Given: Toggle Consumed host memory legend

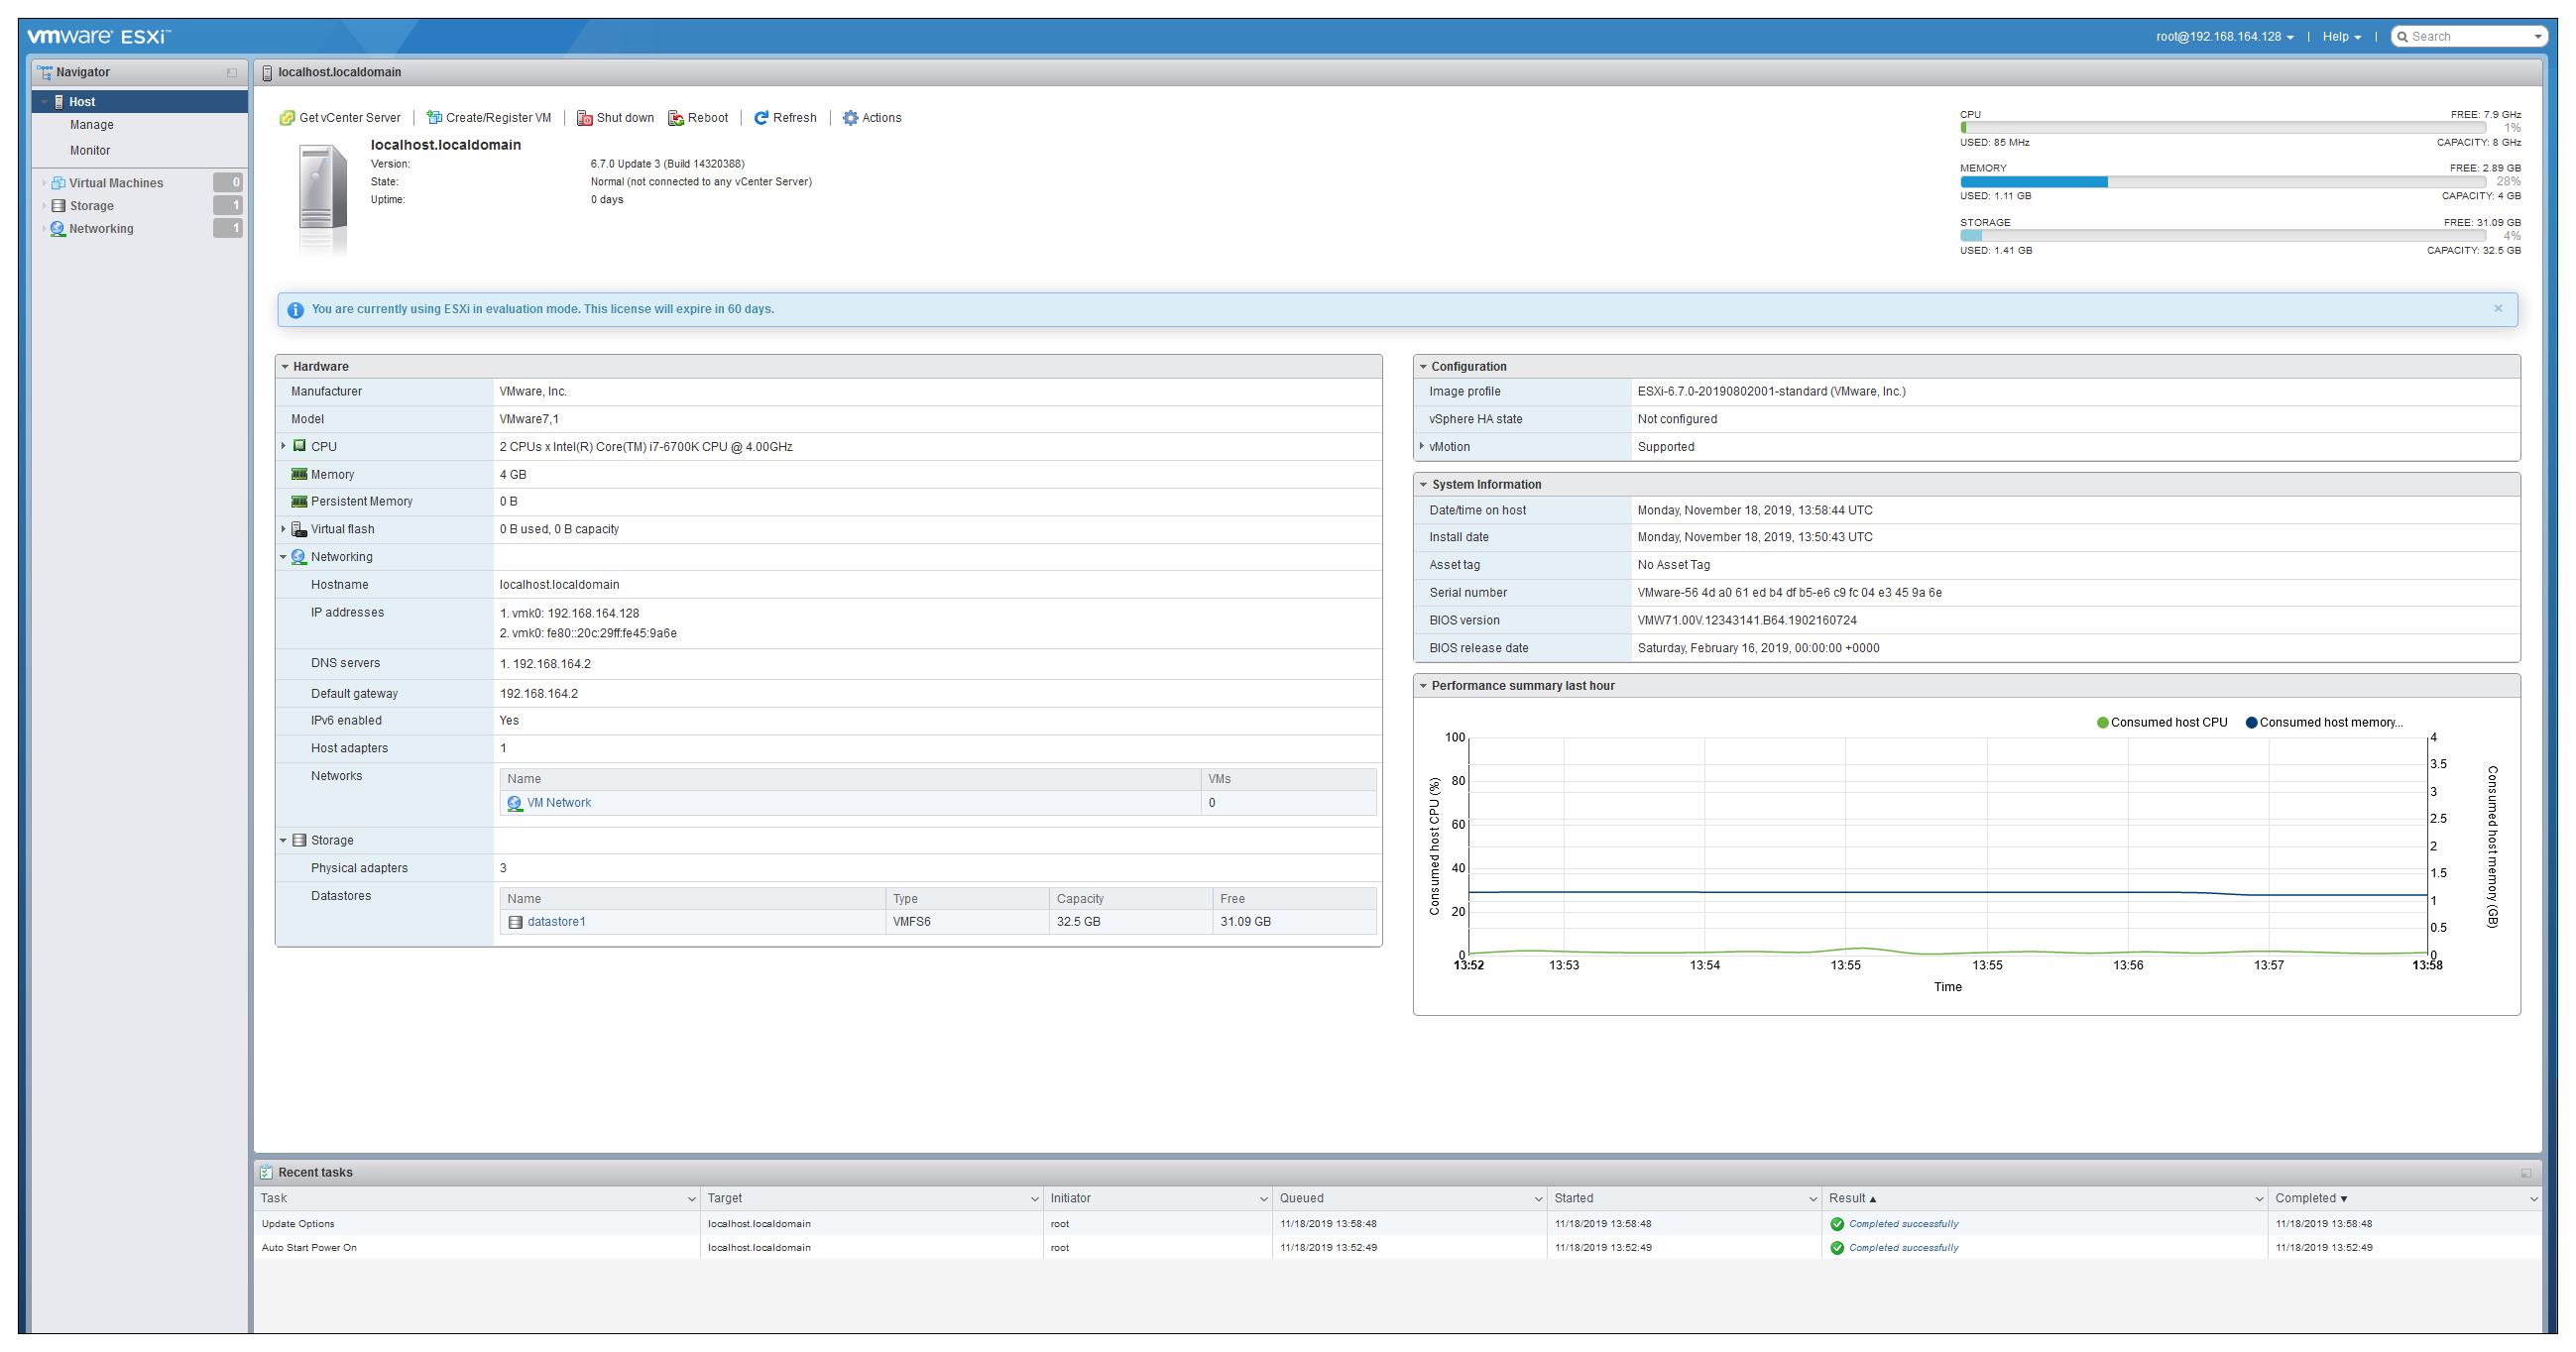Looking at the screenshot, I should pyautogui.click(x=2325, y=723).
